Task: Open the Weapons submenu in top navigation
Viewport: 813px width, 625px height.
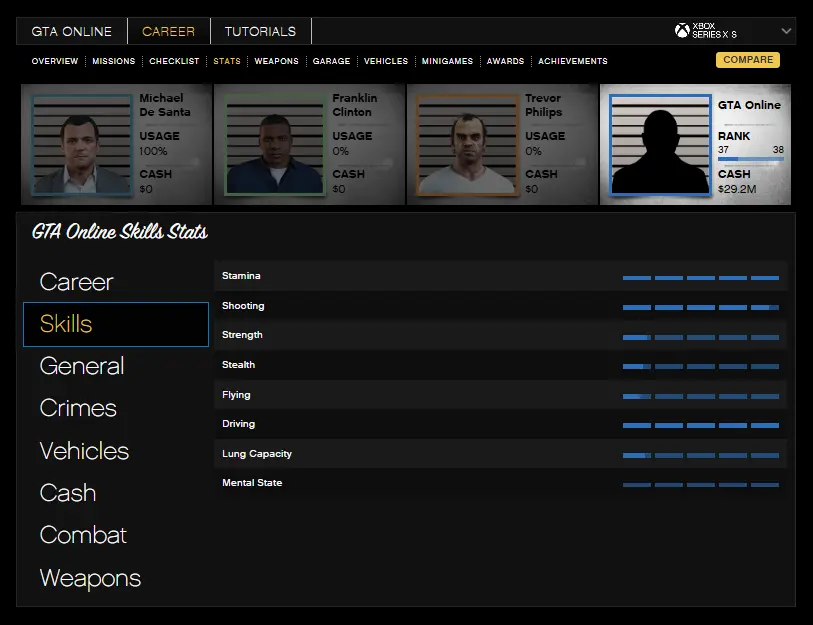Action: (x=276, y=61)
